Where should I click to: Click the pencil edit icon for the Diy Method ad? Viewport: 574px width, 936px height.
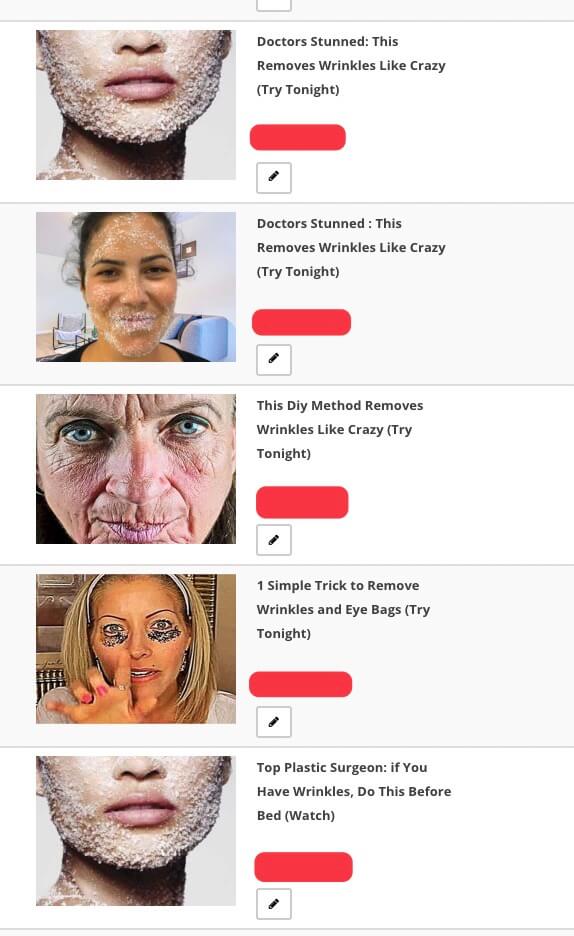pos(274,540)
